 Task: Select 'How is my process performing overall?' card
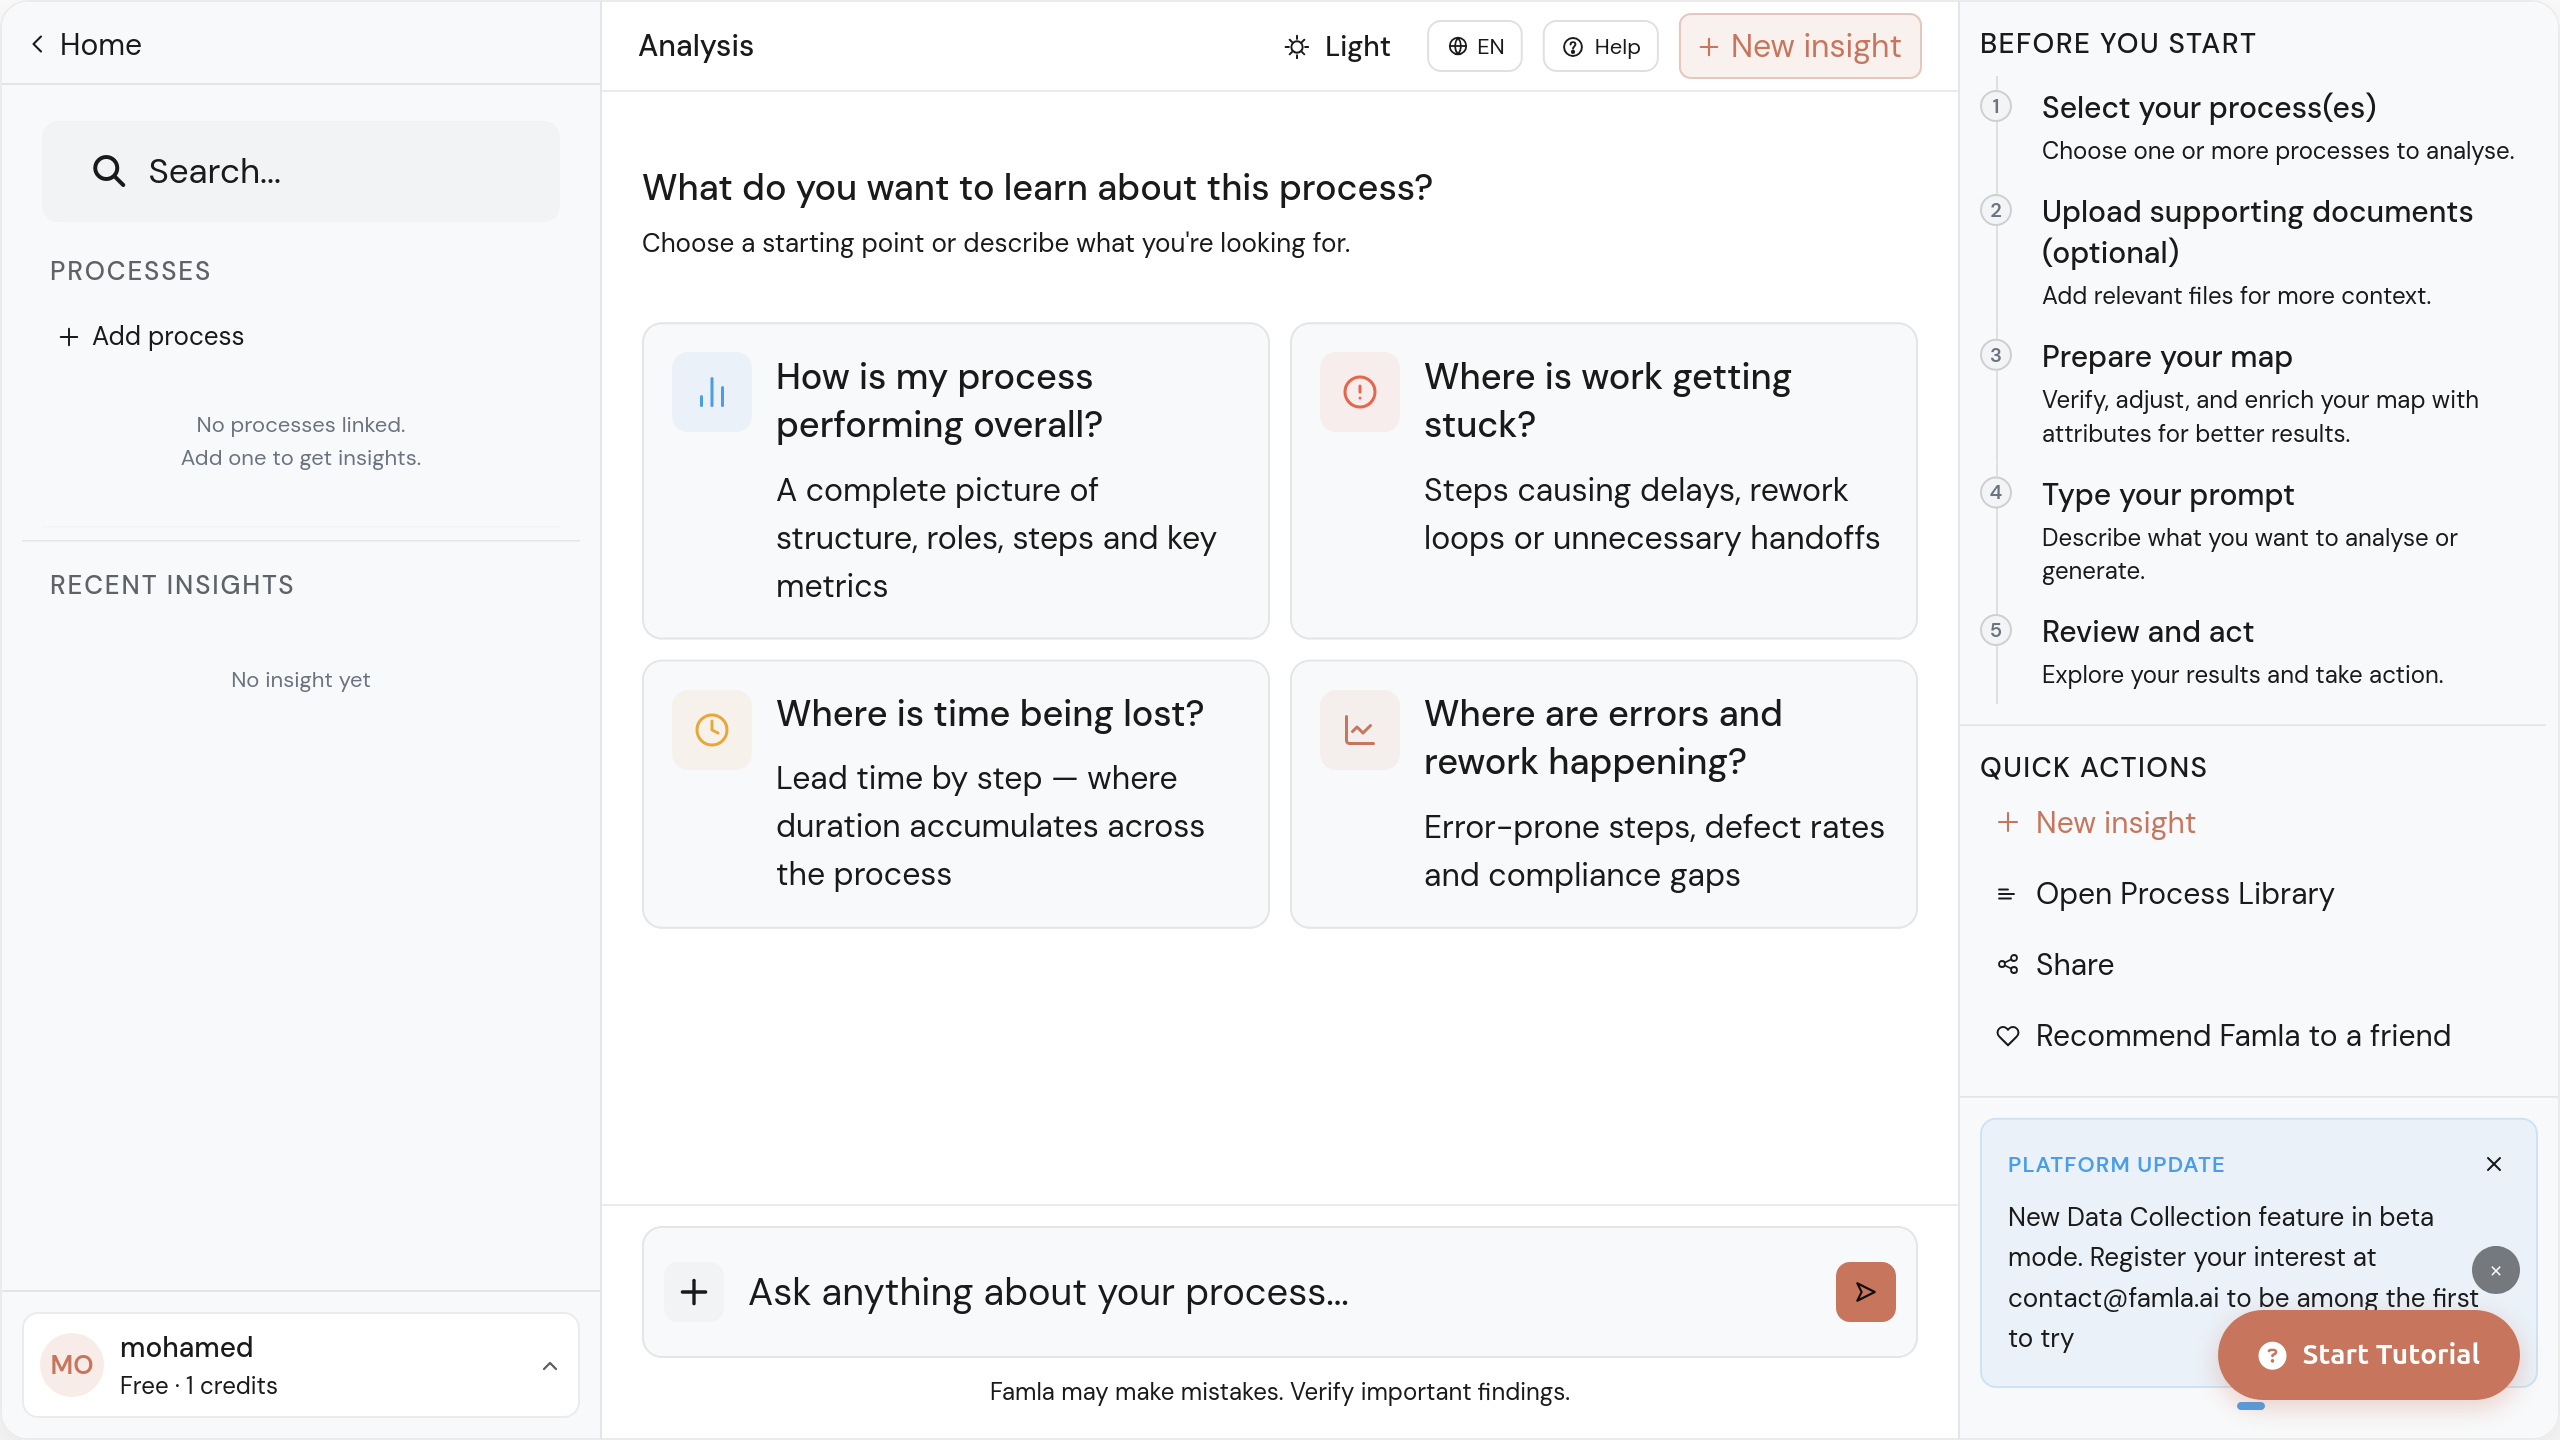pyautogui.click(x=956, y=480)
